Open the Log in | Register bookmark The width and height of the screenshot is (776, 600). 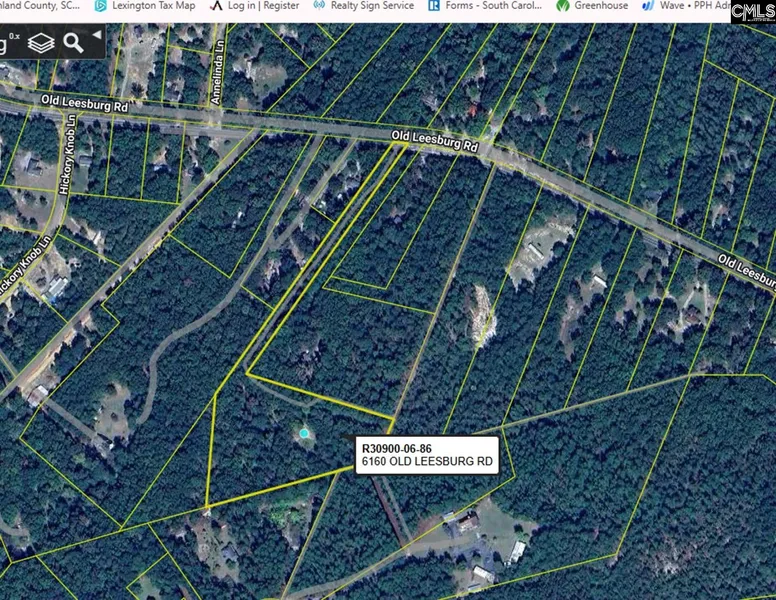tap(263, 6)
